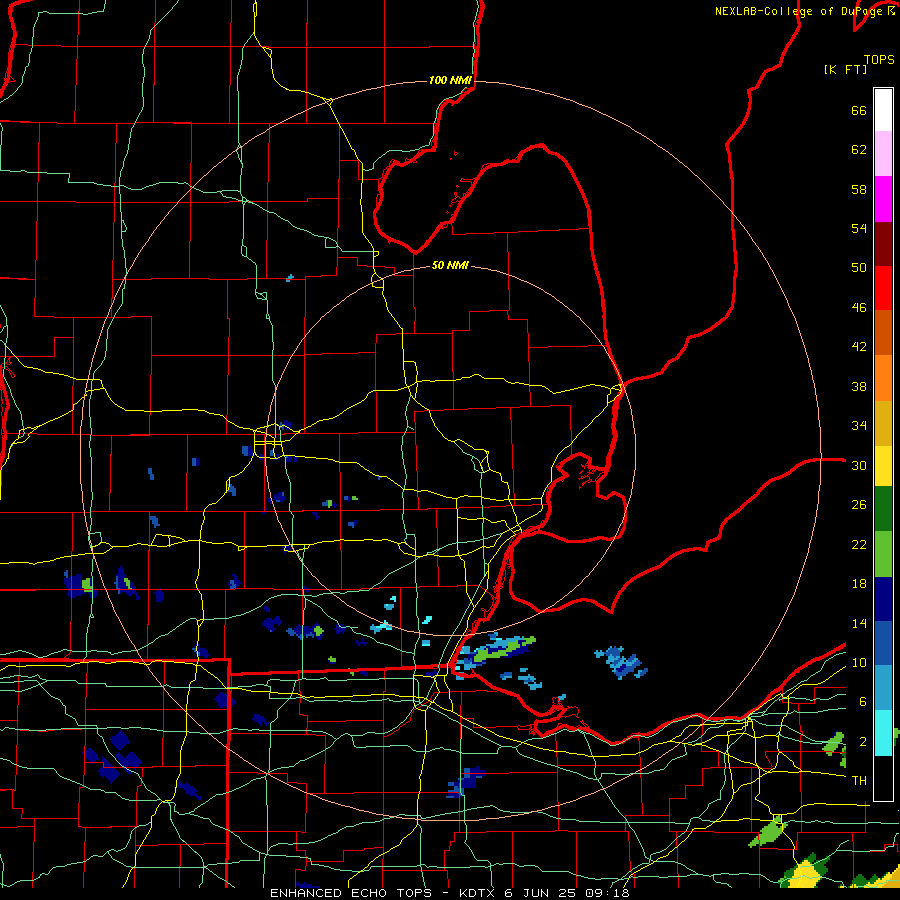Viewport: 900px width, 900px height.
Task: Click the TH threshold legend label
Action: pos(859,781)
